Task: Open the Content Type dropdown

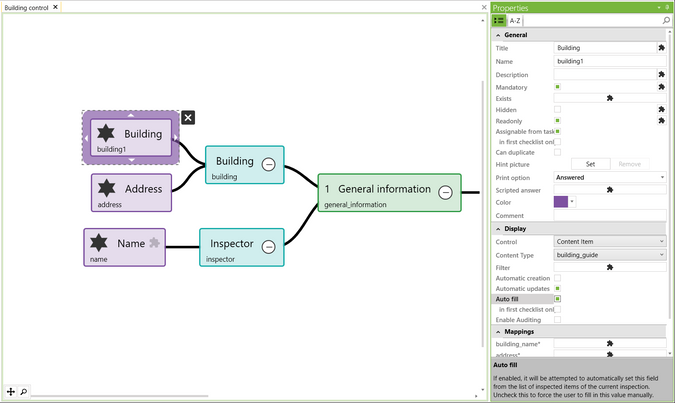Action: tap(661, 255)
